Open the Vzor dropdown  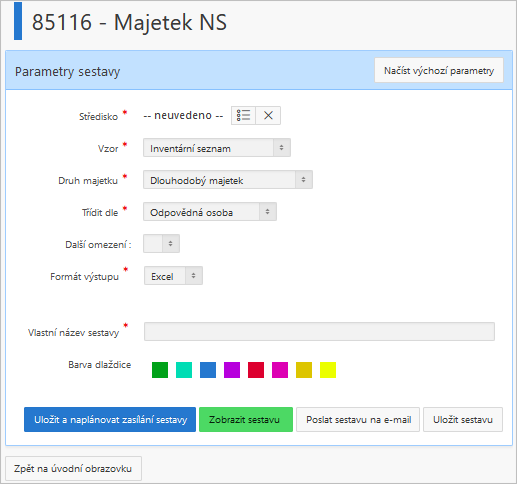click(x=217, y=148)
